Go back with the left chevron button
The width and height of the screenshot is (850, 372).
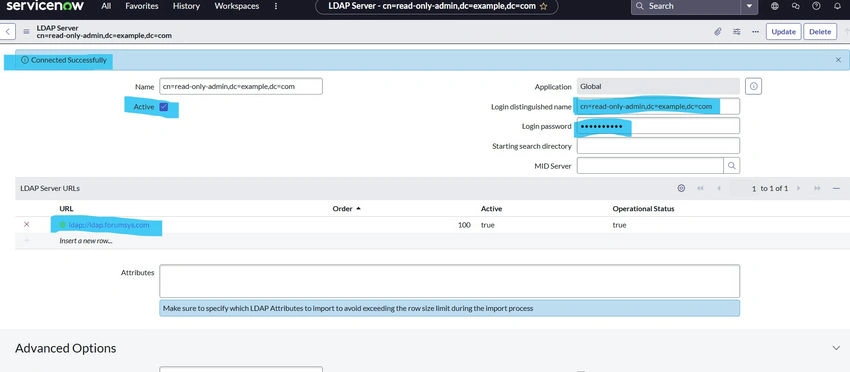7,31
